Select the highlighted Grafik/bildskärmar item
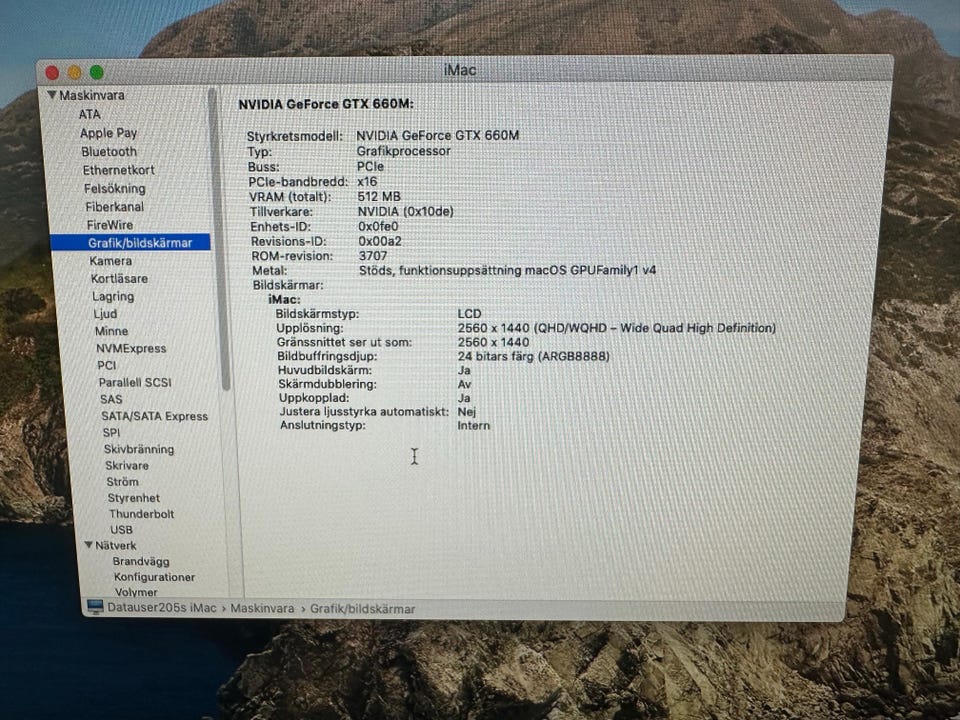Viewport: 960px width, 720px height. [130, 242]
